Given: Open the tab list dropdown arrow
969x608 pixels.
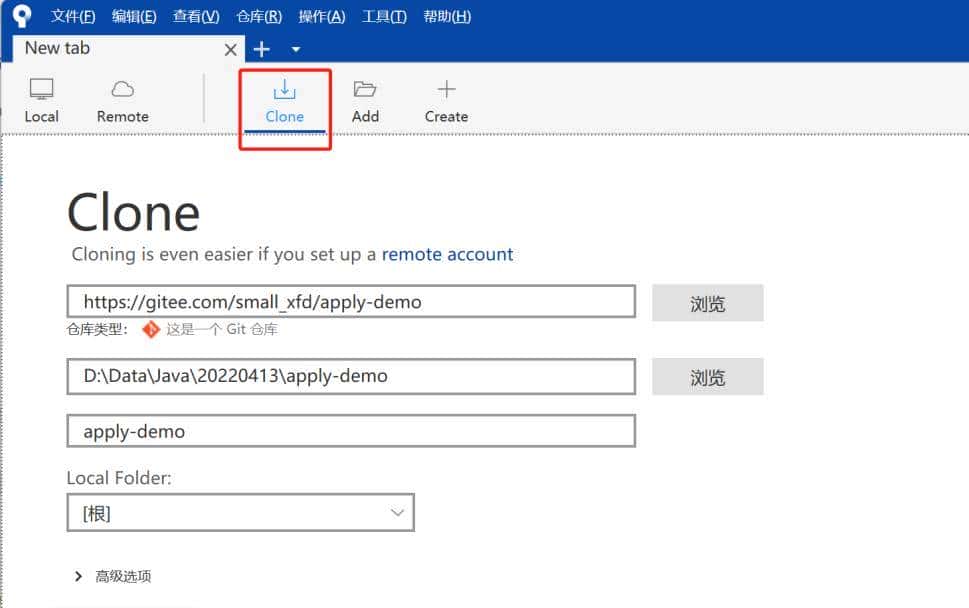Looking at the screenshot, I should tap(295, 48).
